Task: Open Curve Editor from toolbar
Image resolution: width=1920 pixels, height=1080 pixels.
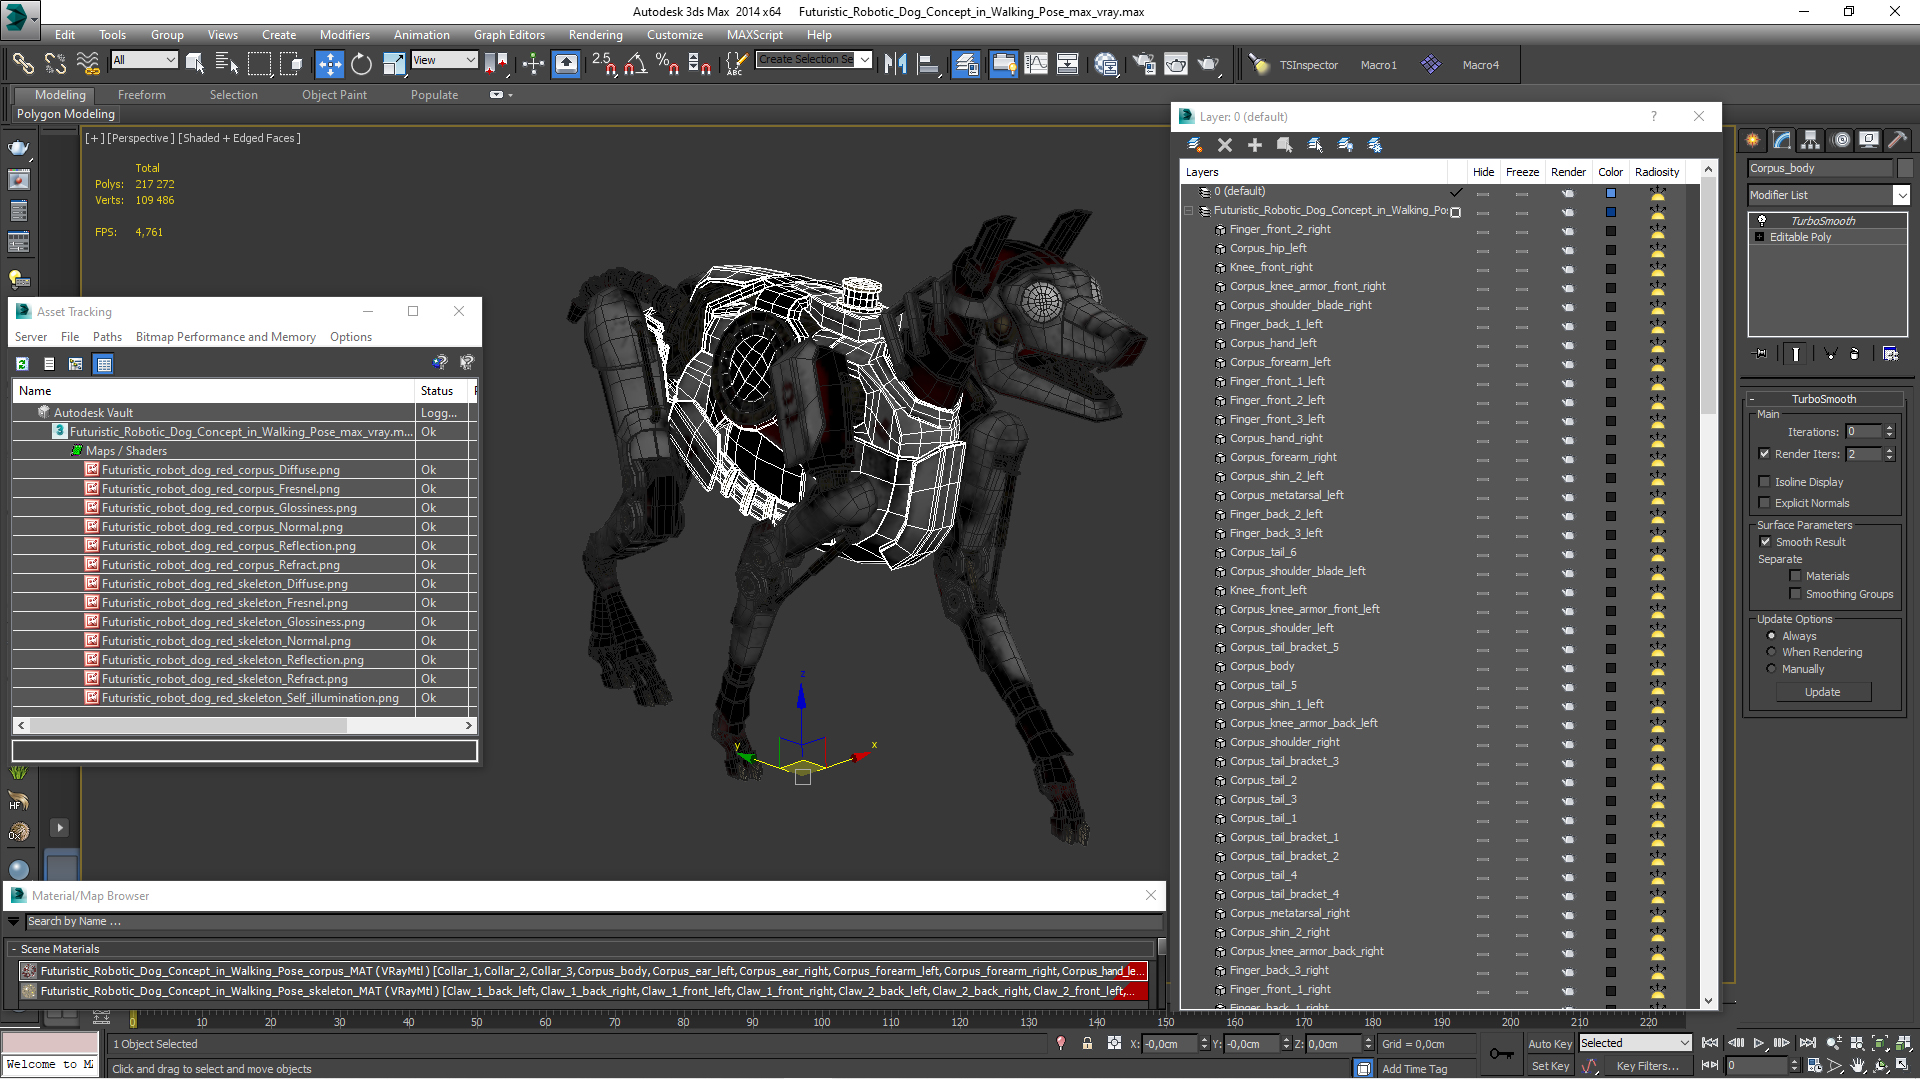Action: [1036, 64]
